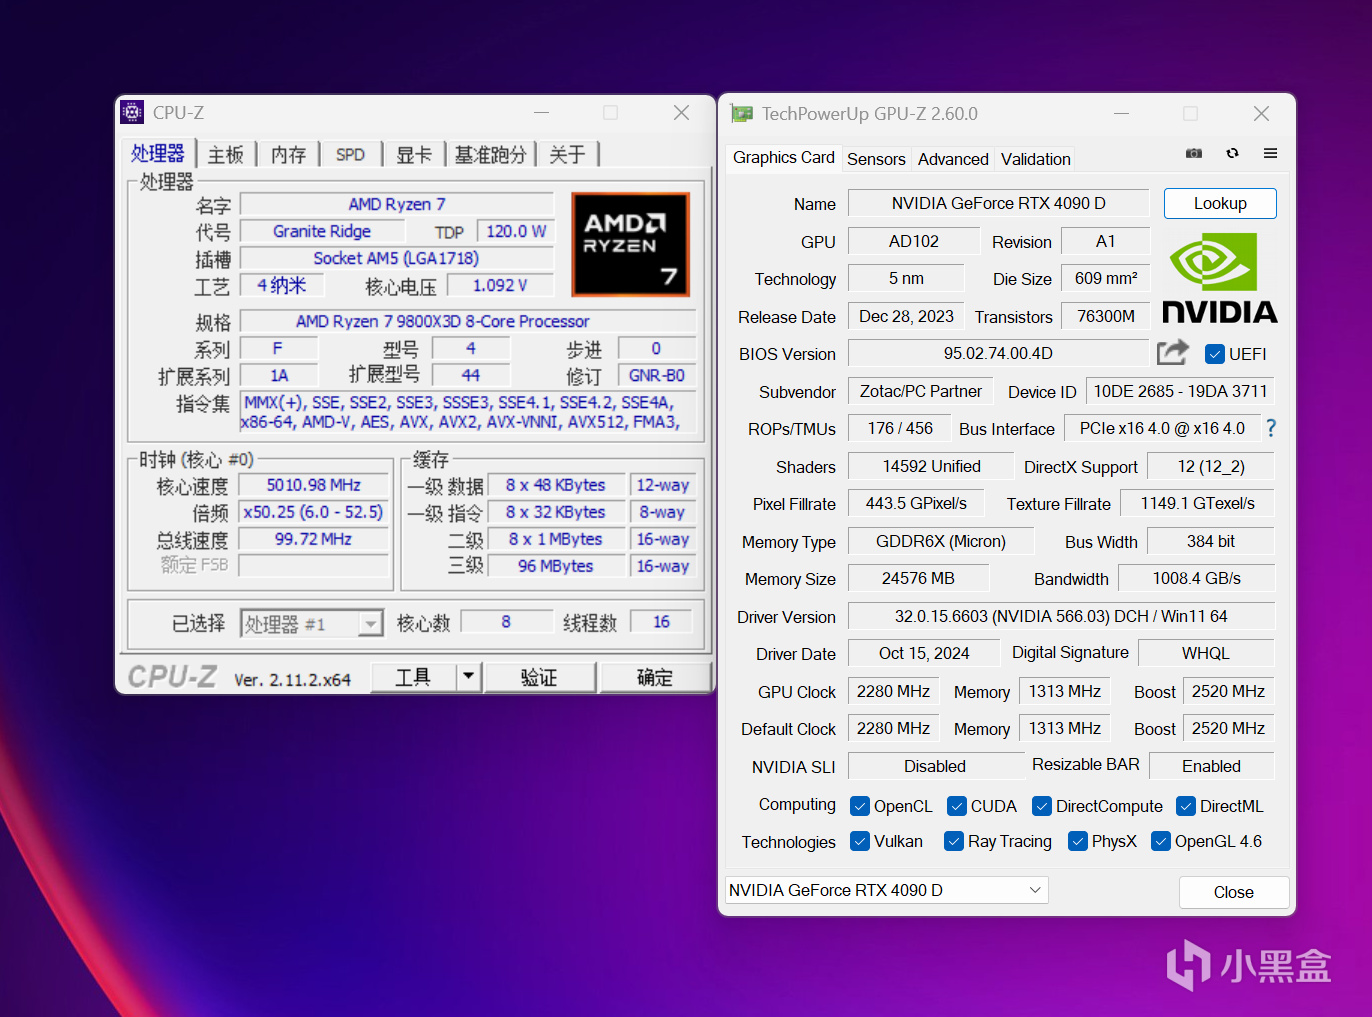Toggle the PhysX checkbox

pos(1077,841)
